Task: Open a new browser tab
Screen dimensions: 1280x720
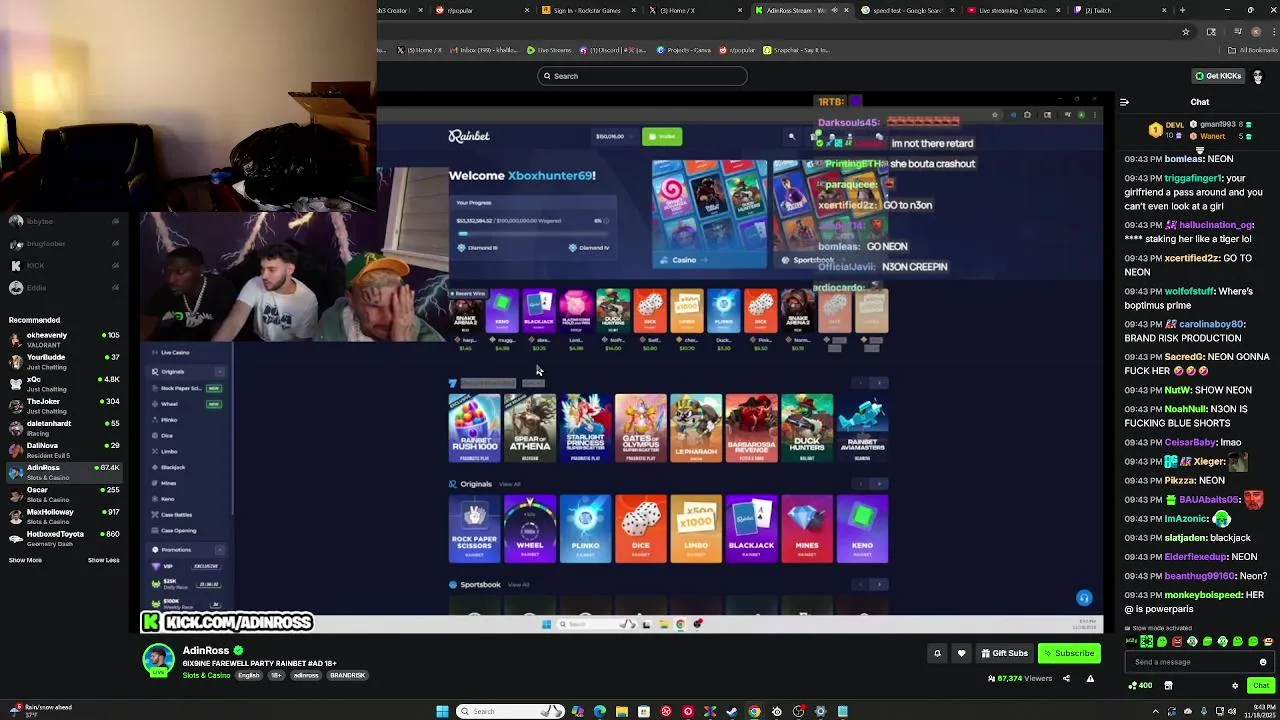Action: 1182,10
